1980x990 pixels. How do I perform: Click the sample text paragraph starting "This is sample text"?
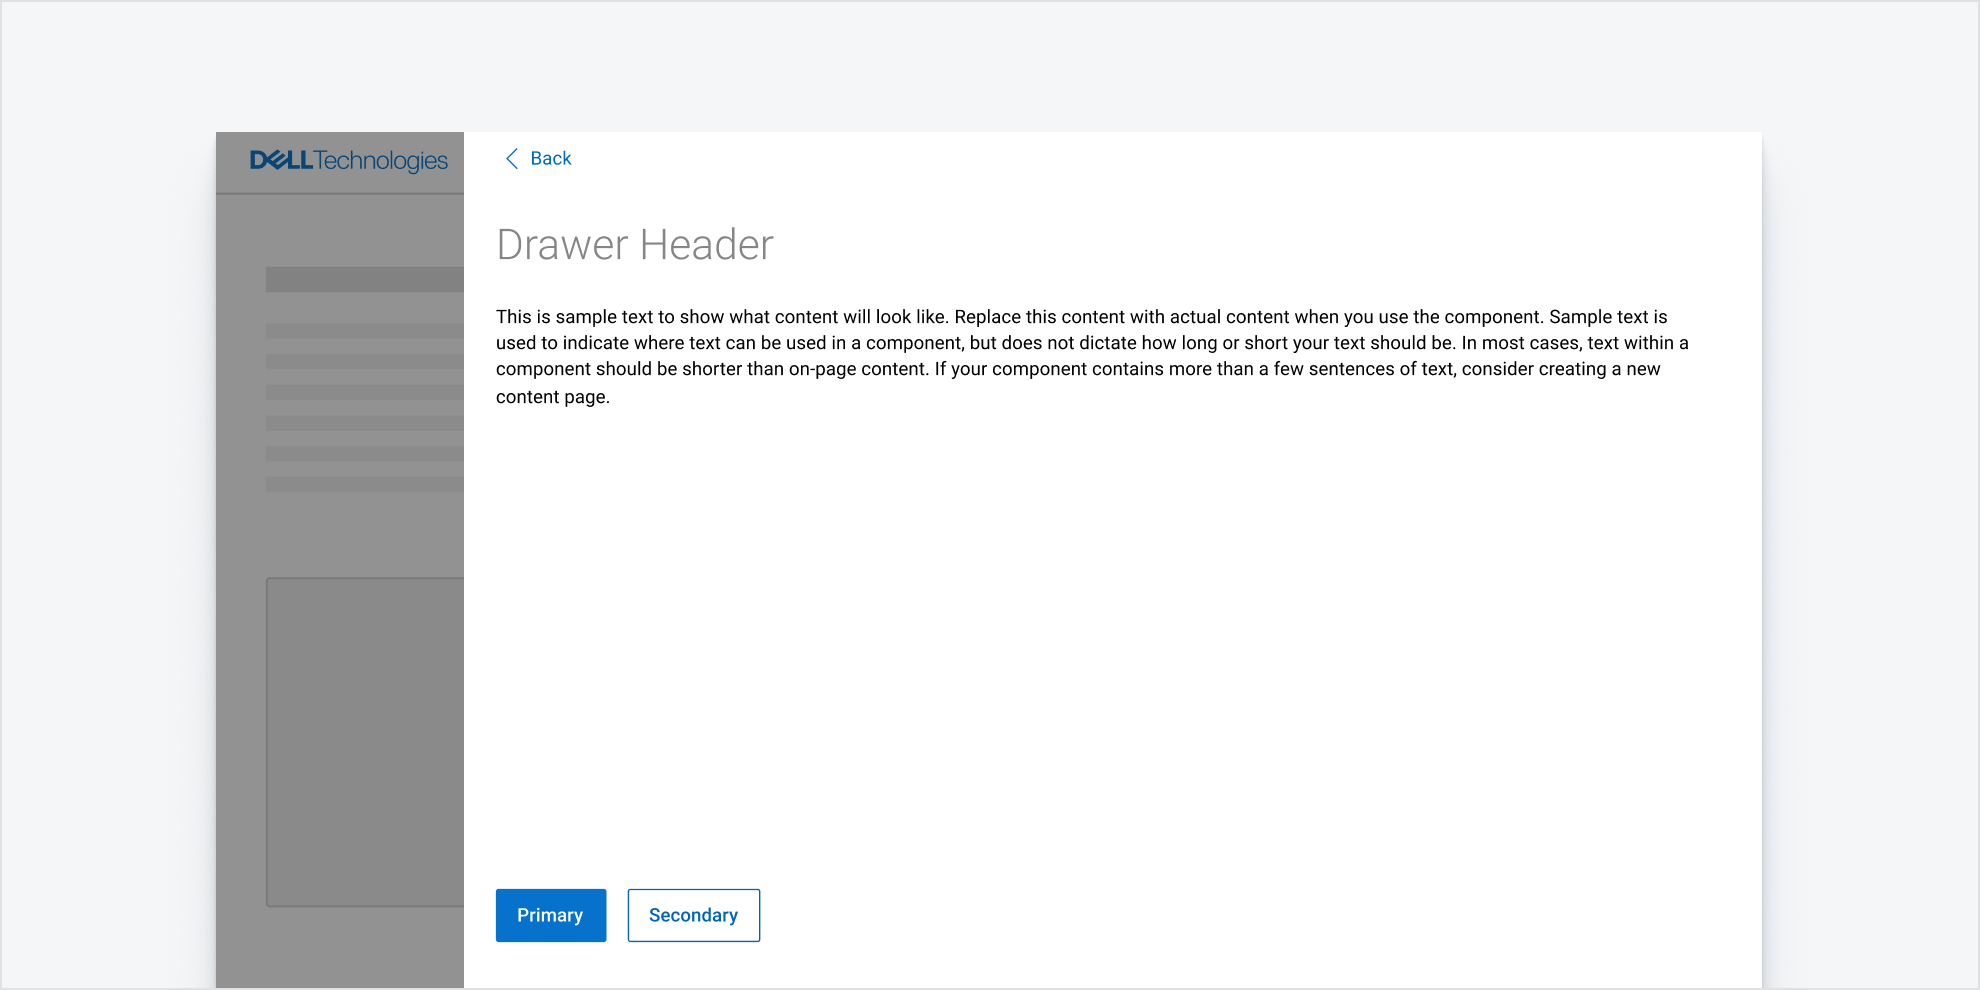(1092, 357)
